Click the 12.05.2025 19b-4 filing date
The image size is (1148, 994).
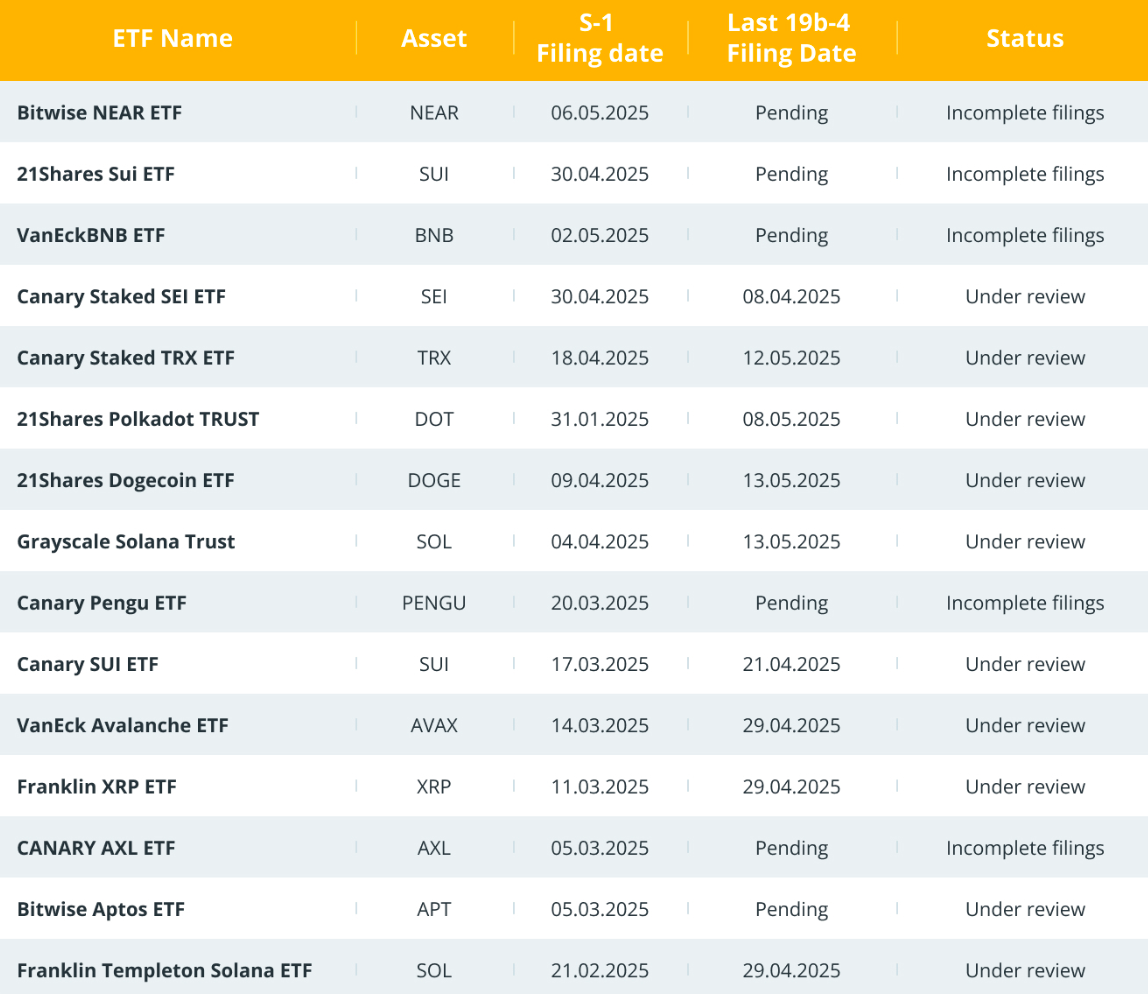(791, 358)
